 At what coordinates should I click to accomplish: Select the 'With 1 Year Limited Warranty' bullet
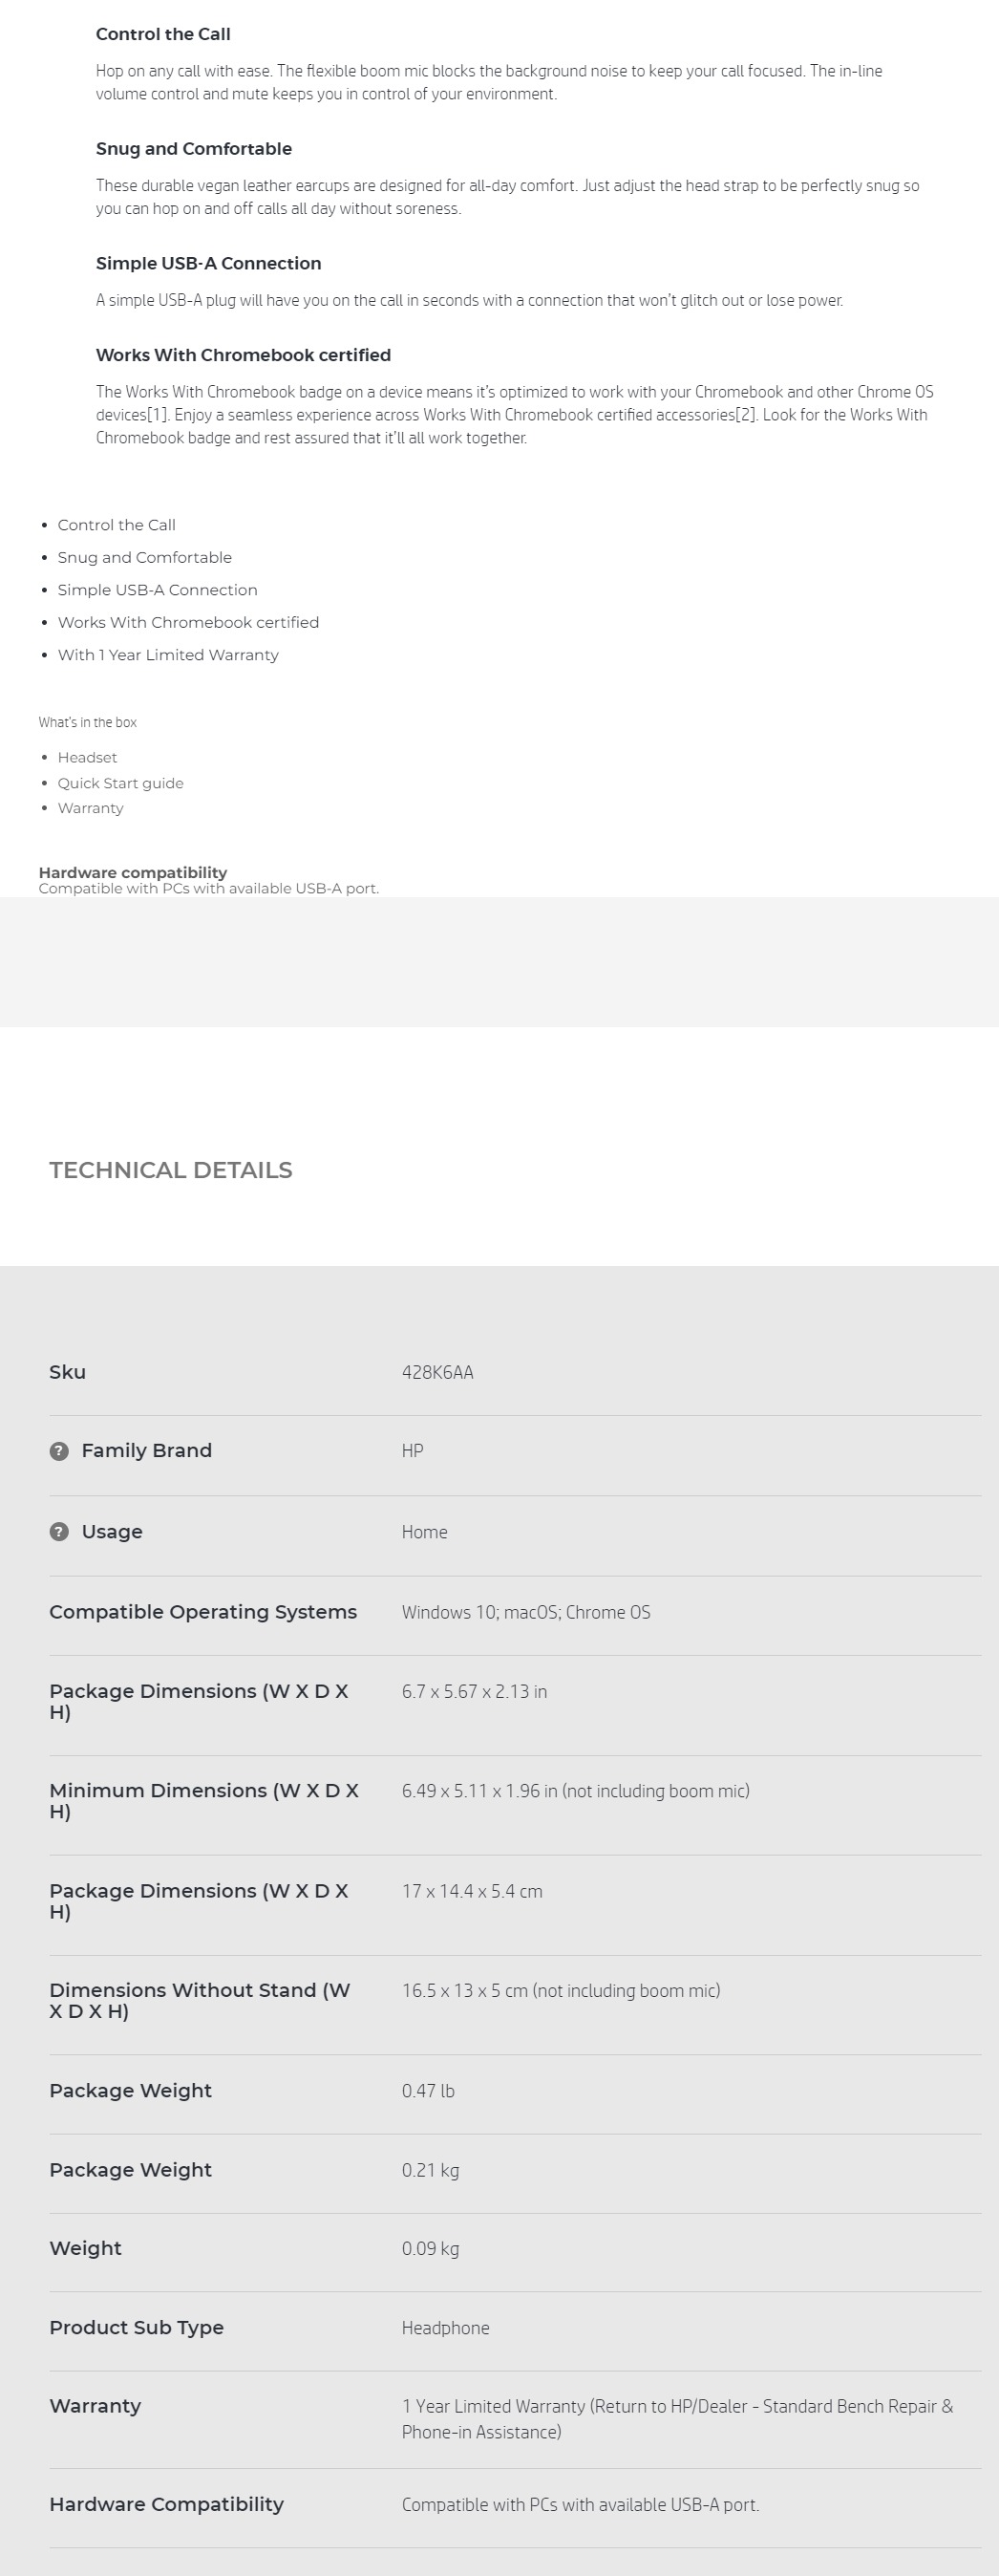coord(168,655)
